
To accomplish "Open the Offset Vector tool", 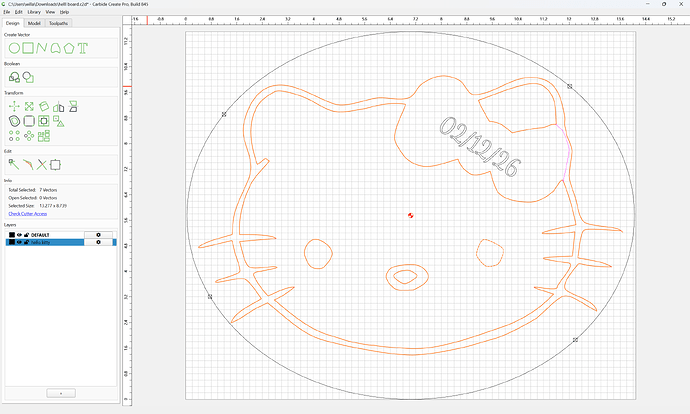I will click(14, 121).
